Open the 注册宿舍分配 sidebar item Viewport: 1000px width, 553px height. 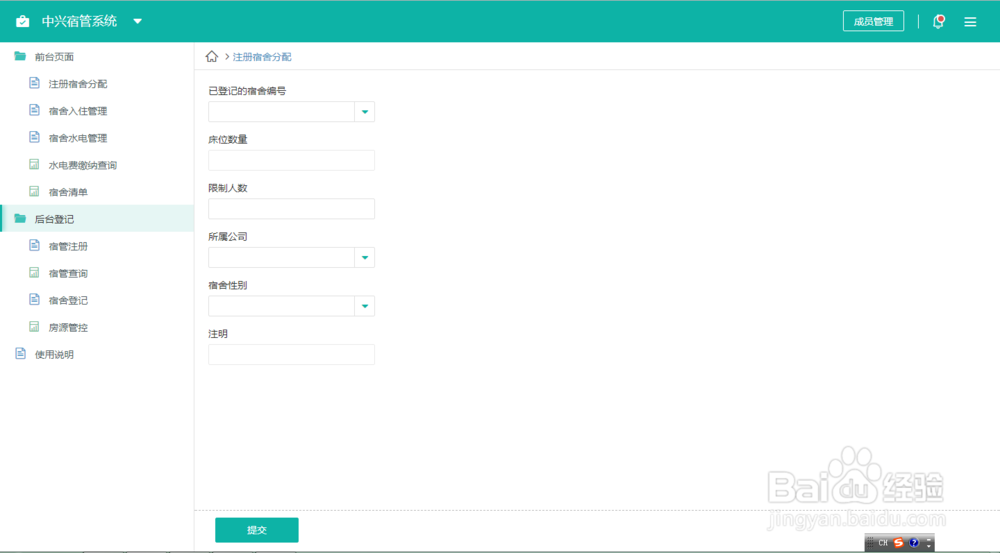pos(78,84)
